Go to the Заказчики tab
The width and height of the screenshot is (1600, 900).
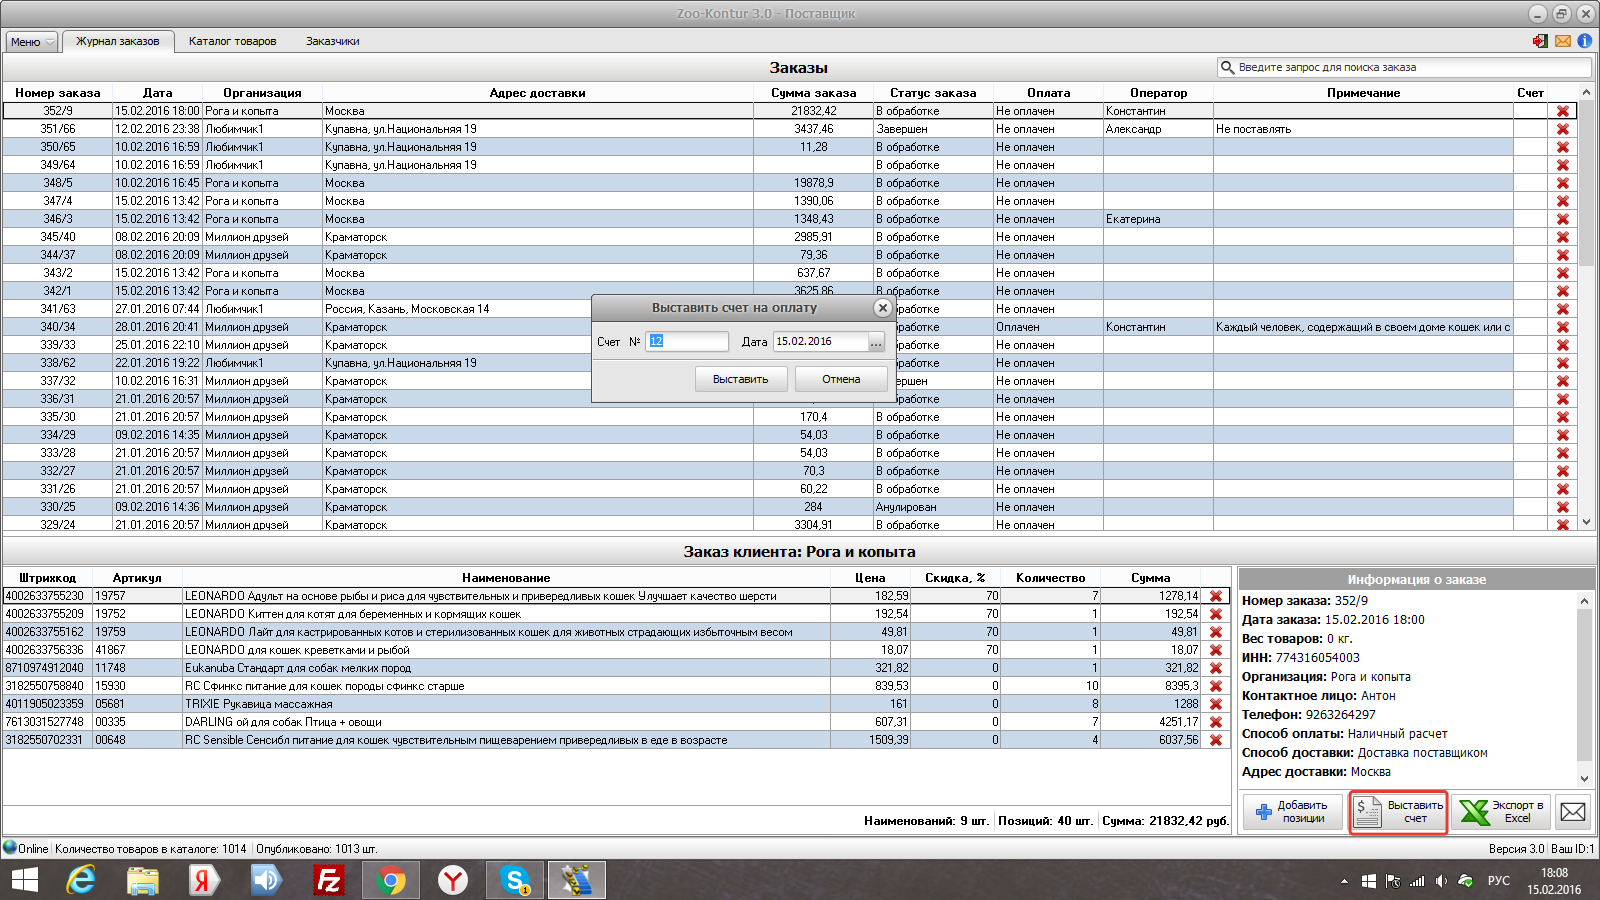(332, 41)
